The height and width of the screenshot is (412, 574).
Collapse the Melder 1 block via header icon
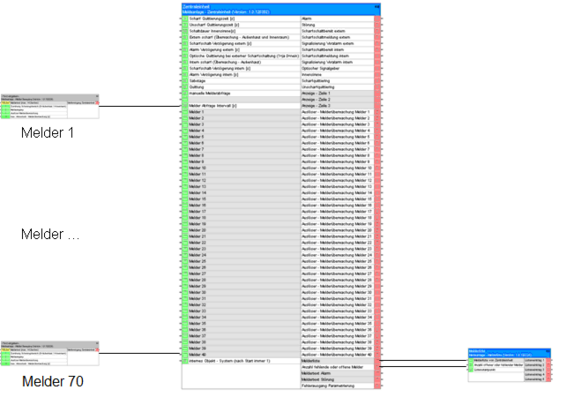[x=97, y=96]
